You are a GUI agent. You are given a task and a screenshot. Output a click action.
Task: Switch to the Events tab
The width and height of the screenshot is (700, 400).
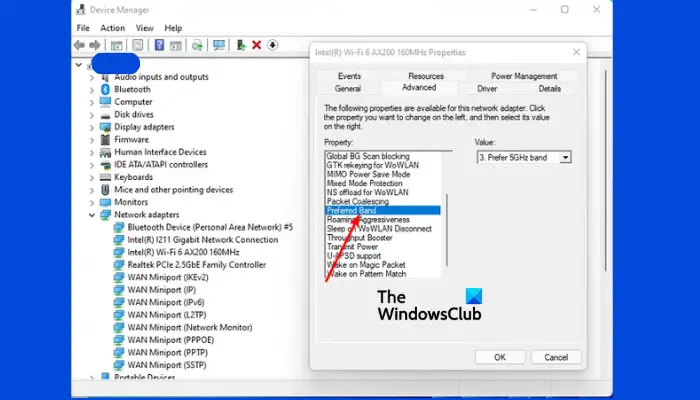[x=349, y=76]
